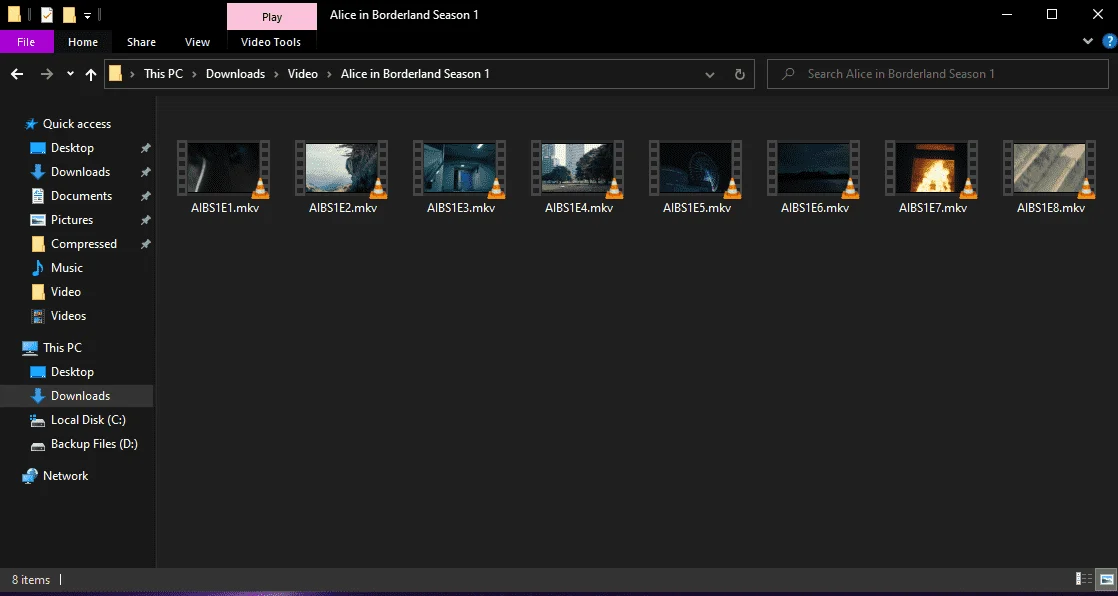Go forward using the Forward arrow

tap(47, 74)
